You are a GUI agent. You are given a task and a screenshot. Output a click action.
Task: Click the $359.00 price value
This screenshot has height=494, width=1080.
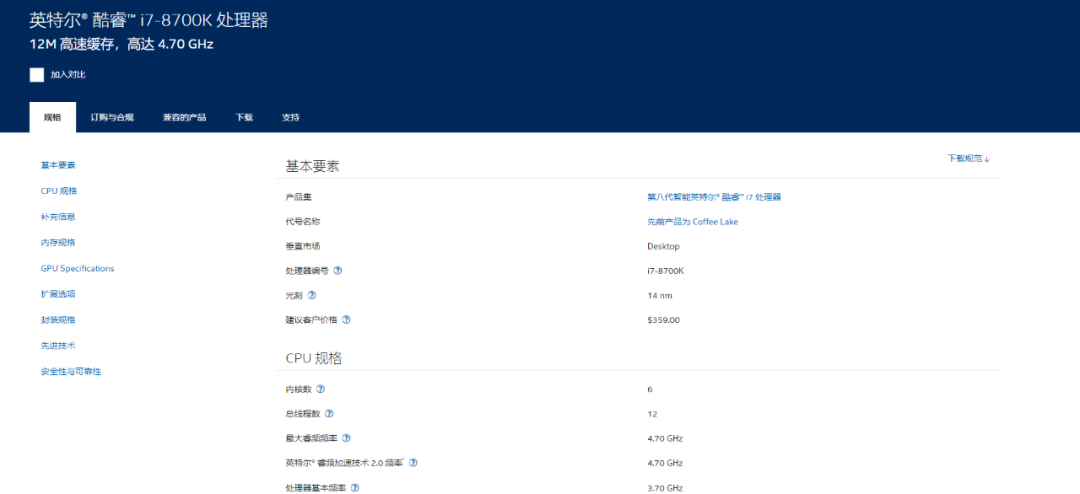[x=663, y=320]
